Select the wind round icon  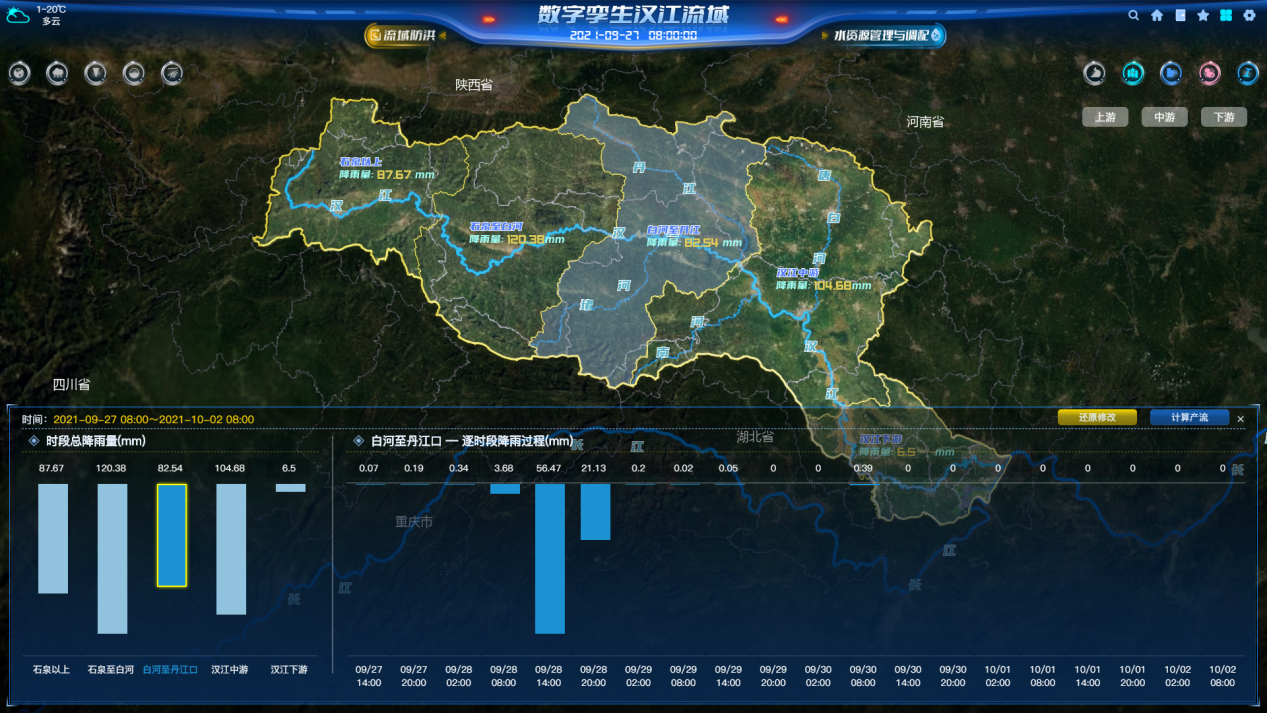[x=172, y=73]
